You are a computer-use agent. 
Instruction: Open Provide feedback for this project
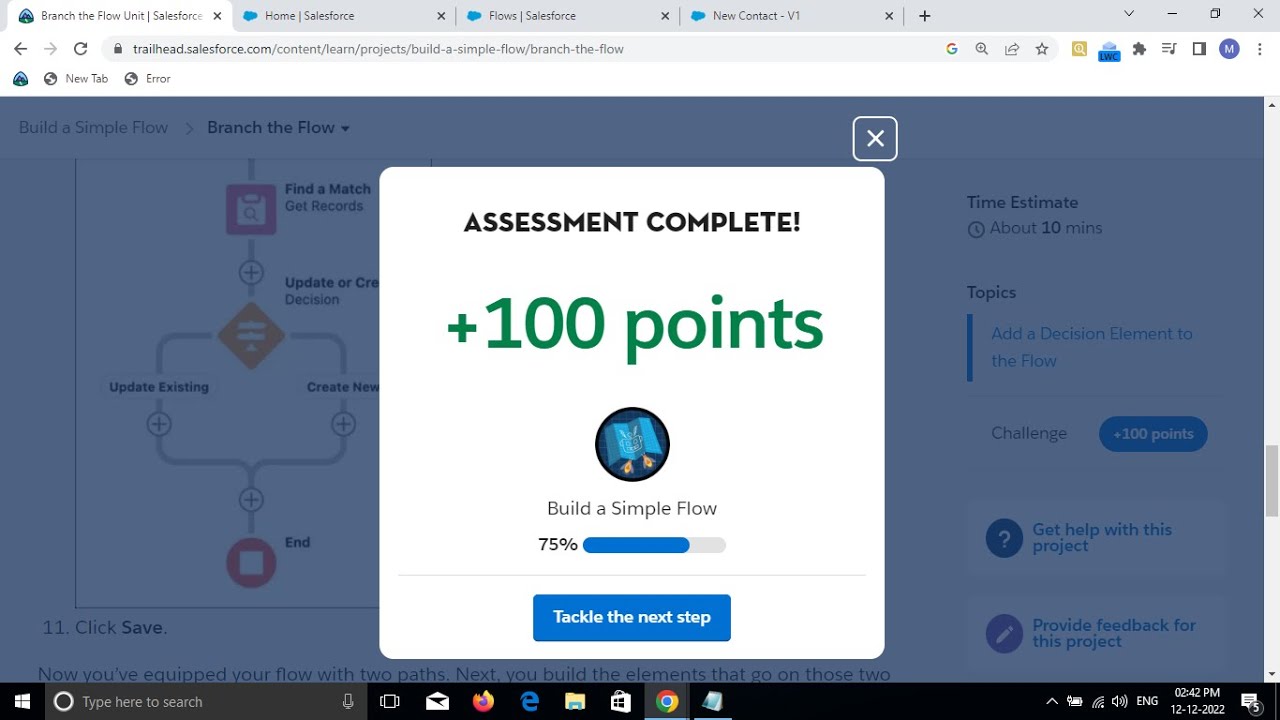tap(1114, 633)
